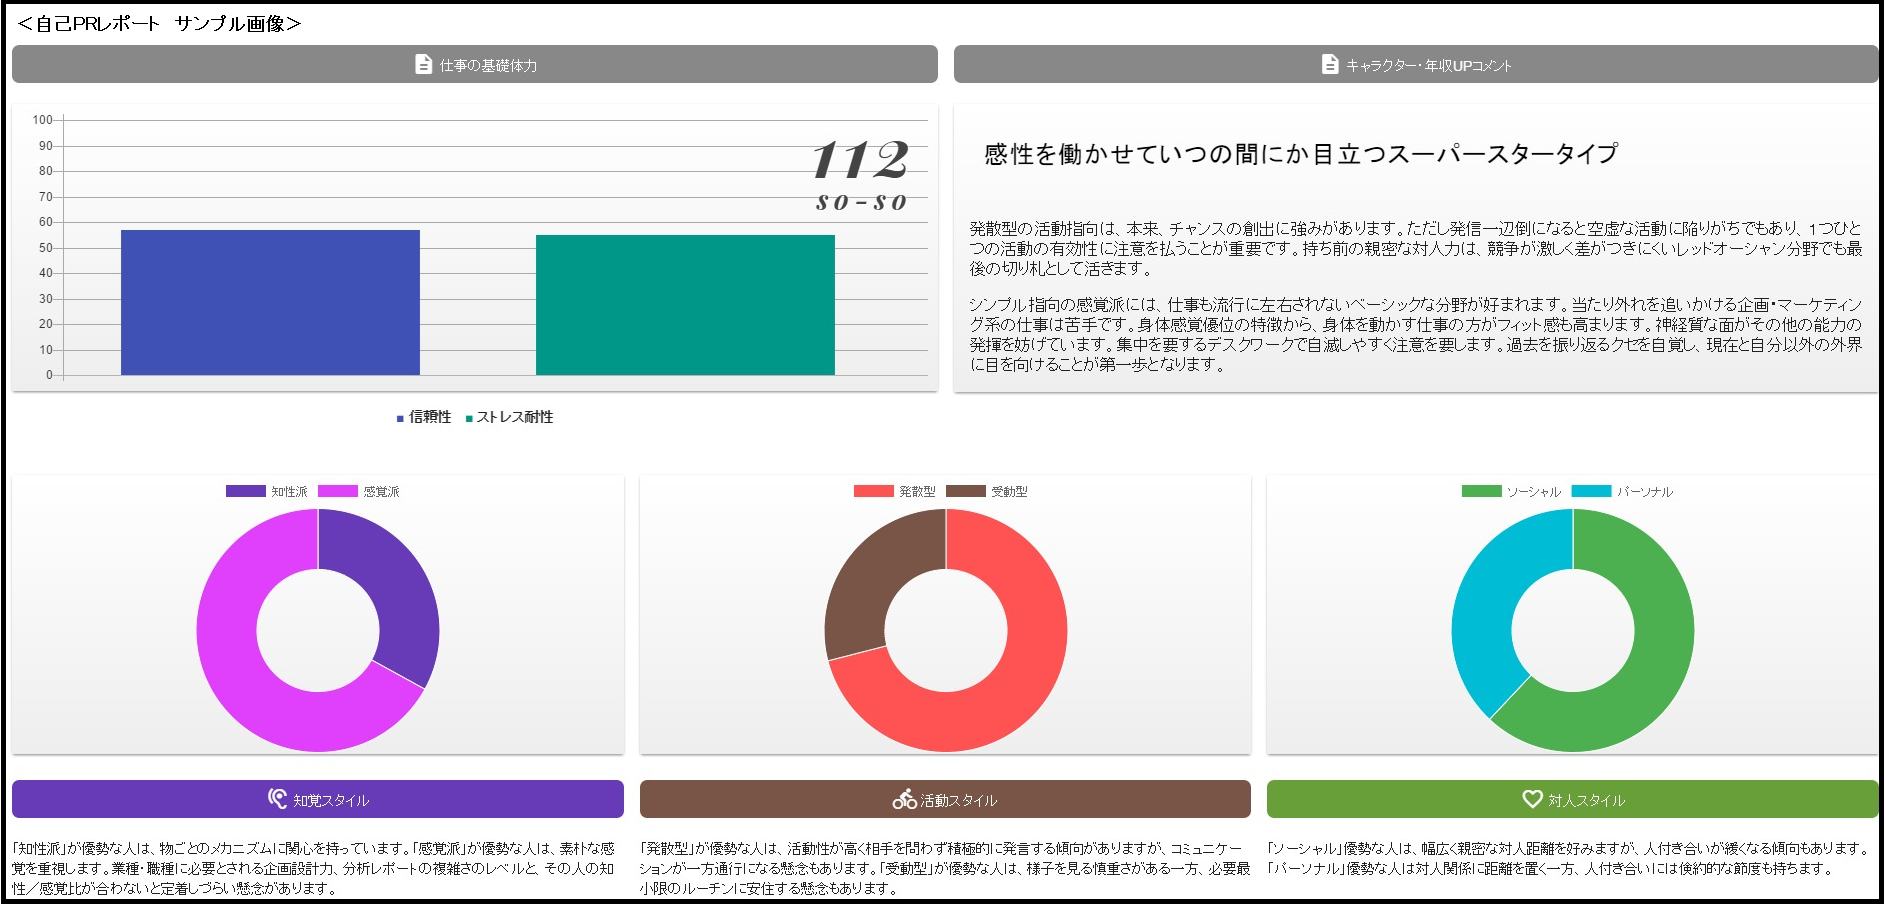The width and height of the screenshot is (1885, 904).
Task: Click paragraph starting 発散型の活動指向は
Action: [x=1416, y=248]
